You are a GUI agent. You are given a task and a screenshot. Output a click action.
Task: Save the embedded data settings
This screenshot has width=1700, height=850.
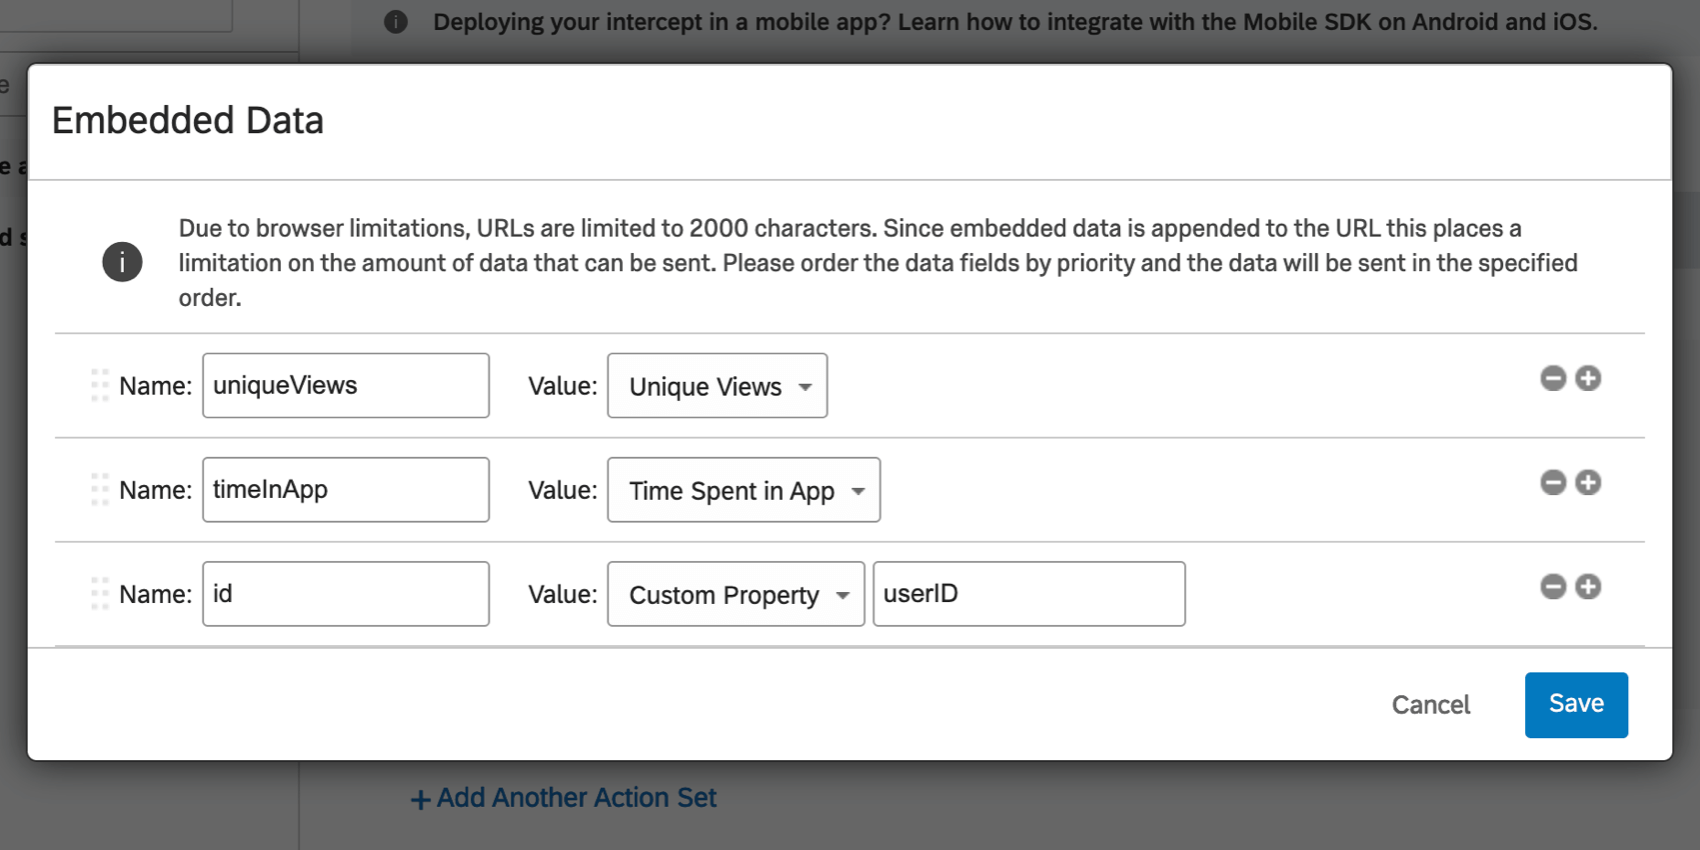click(1575, 704)
